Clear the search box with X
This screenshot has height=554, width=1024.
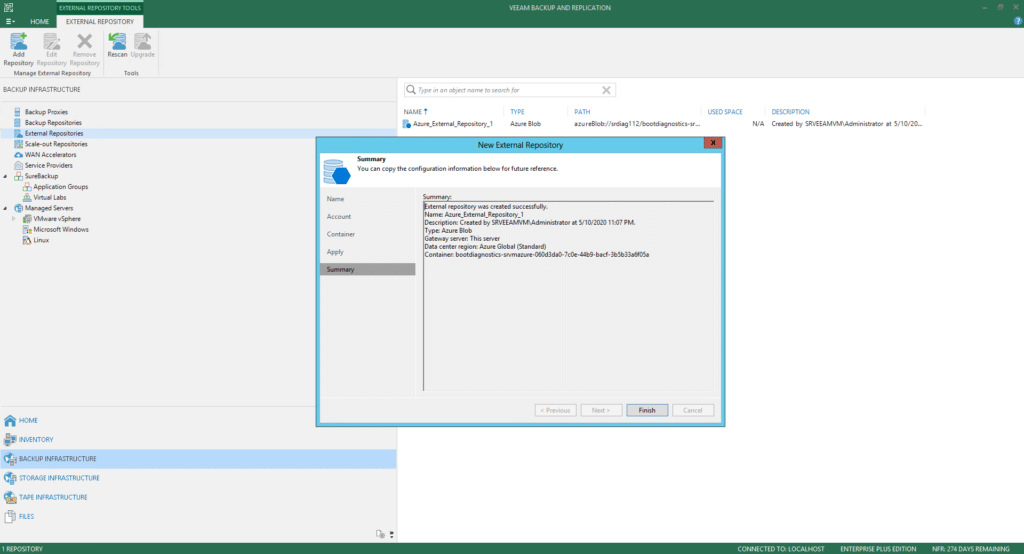pyautogui.click(x=606, y=90)
